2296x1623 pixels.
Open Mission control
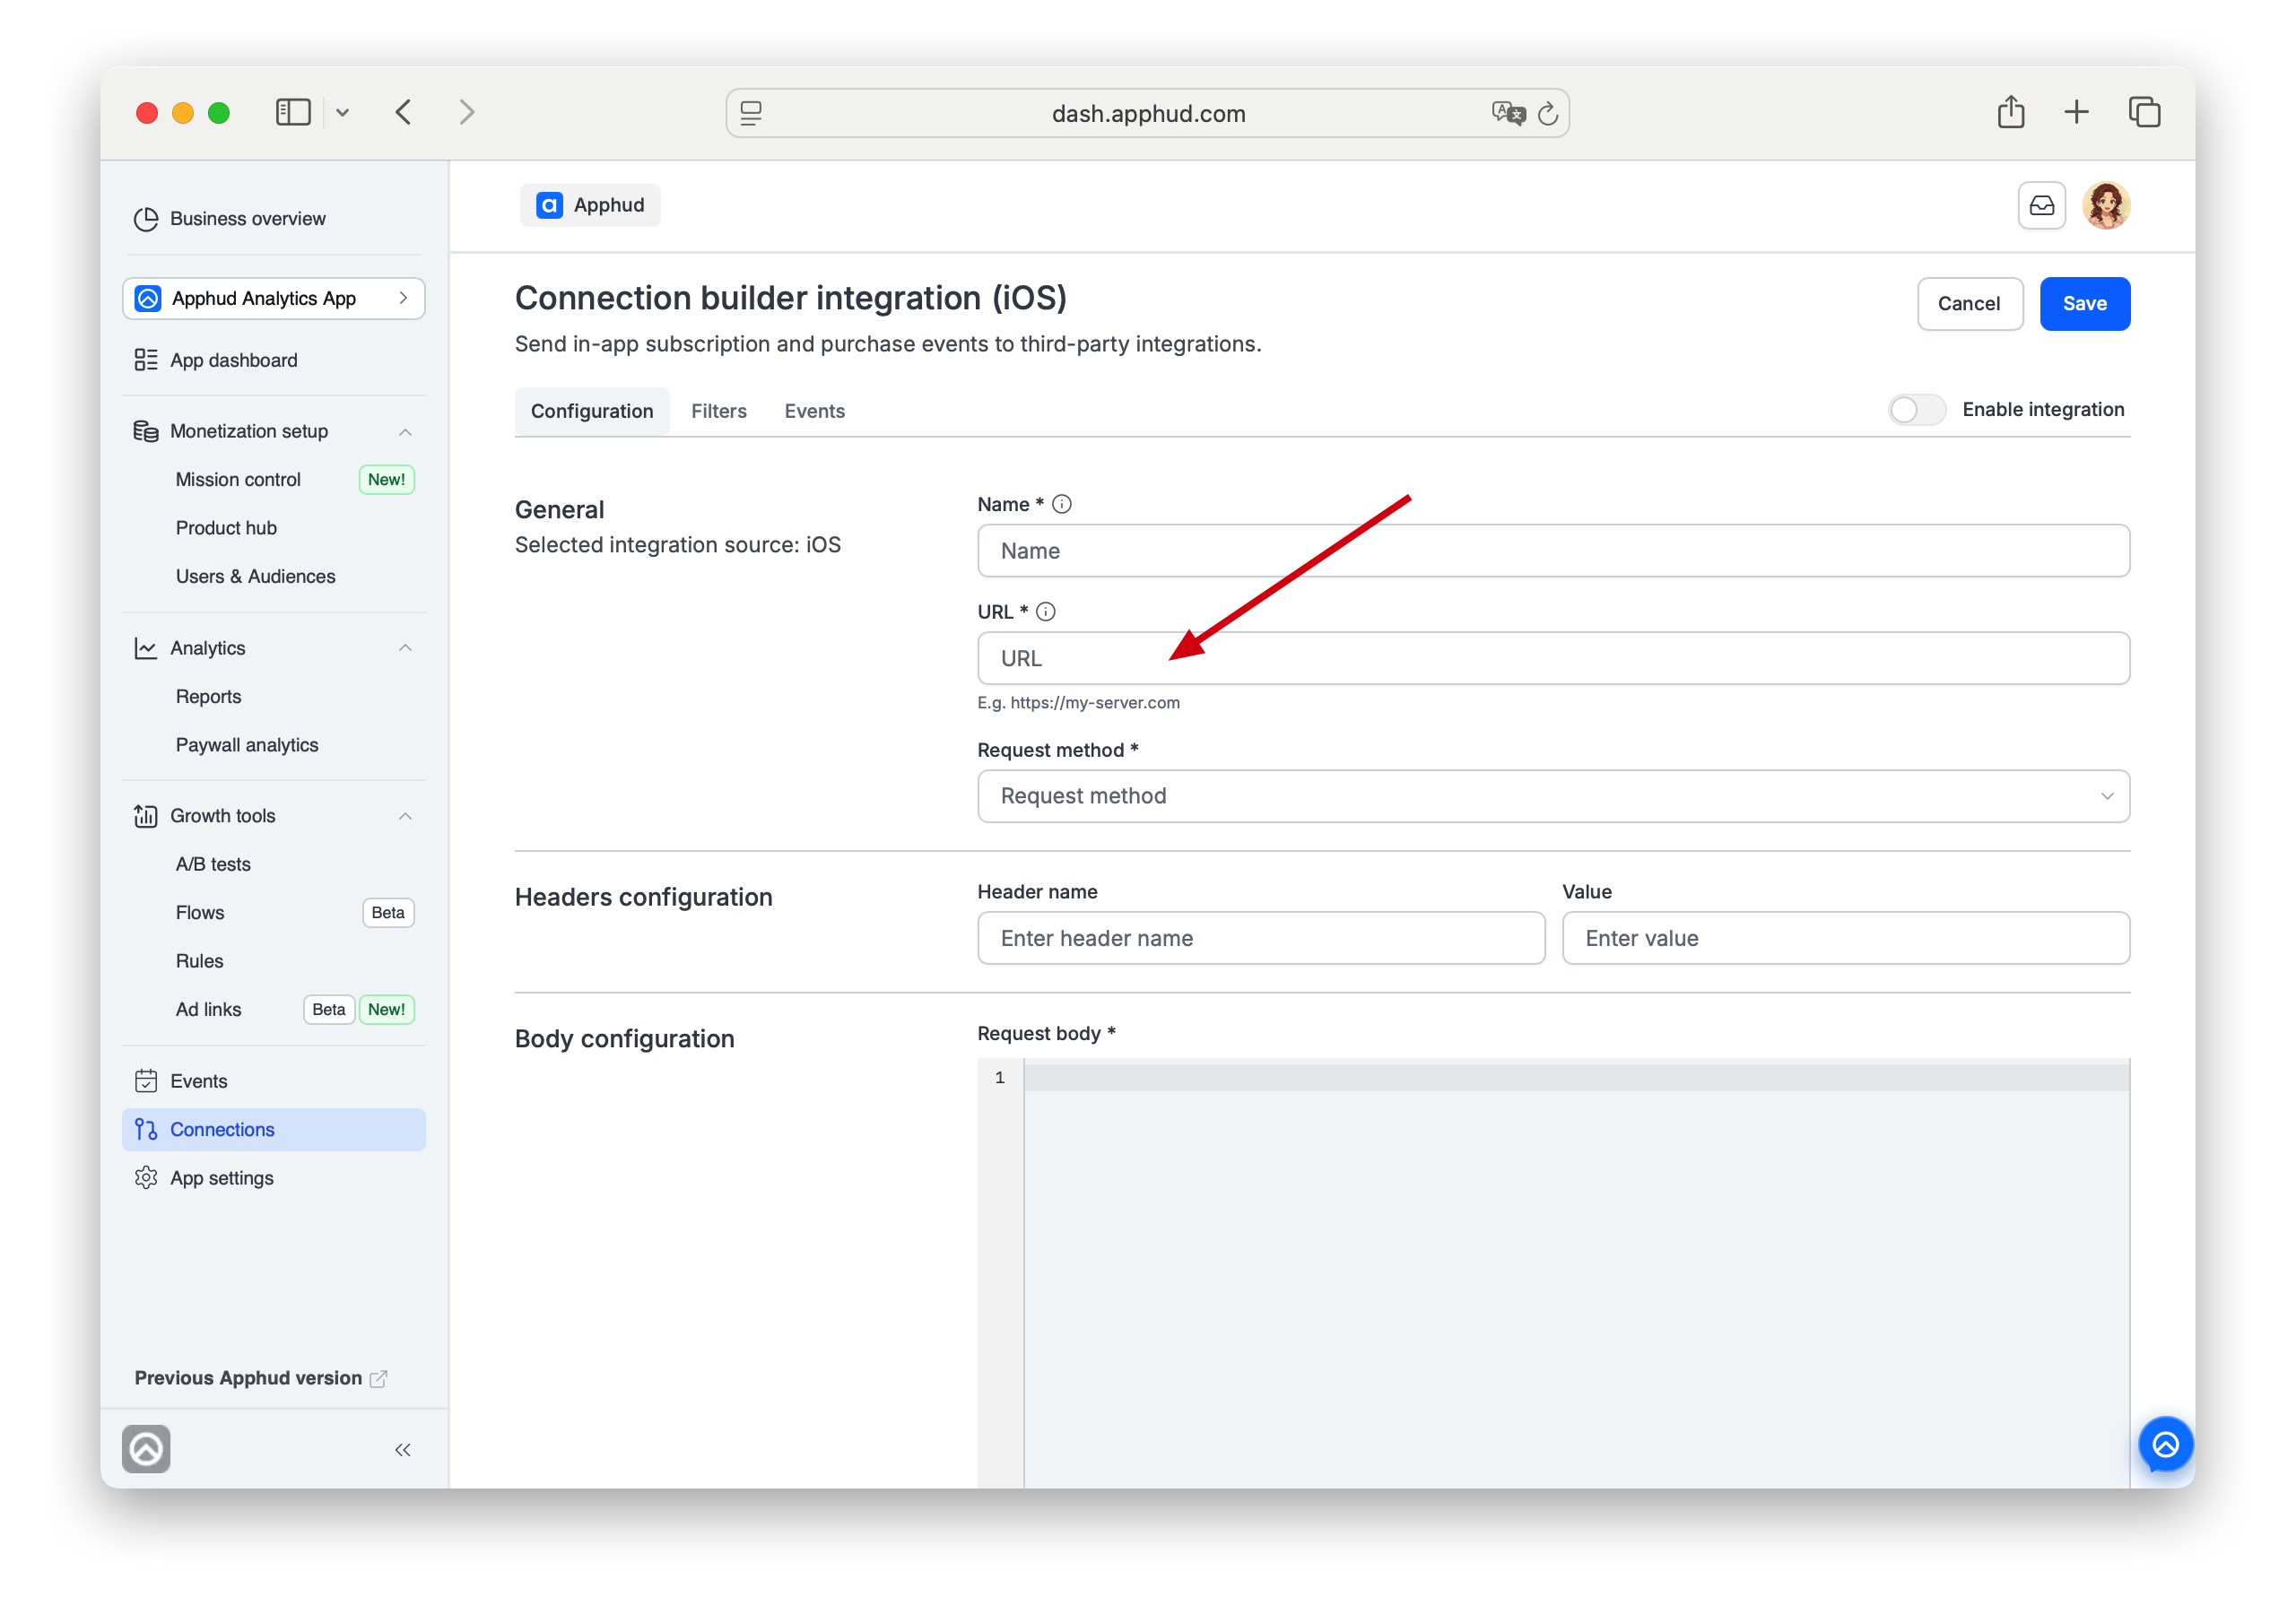coord(238,479)
